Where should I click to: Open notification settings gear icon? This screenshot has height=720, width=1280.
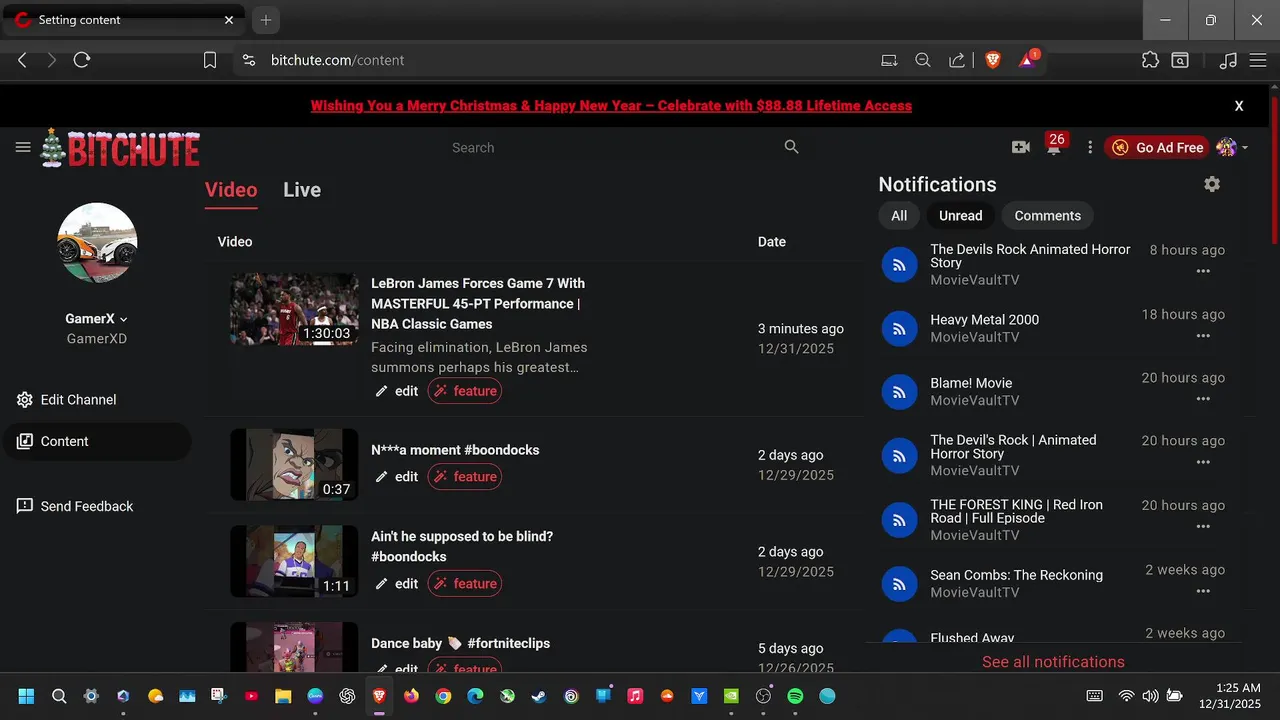pyautogui.click(x=1212, y=184)
